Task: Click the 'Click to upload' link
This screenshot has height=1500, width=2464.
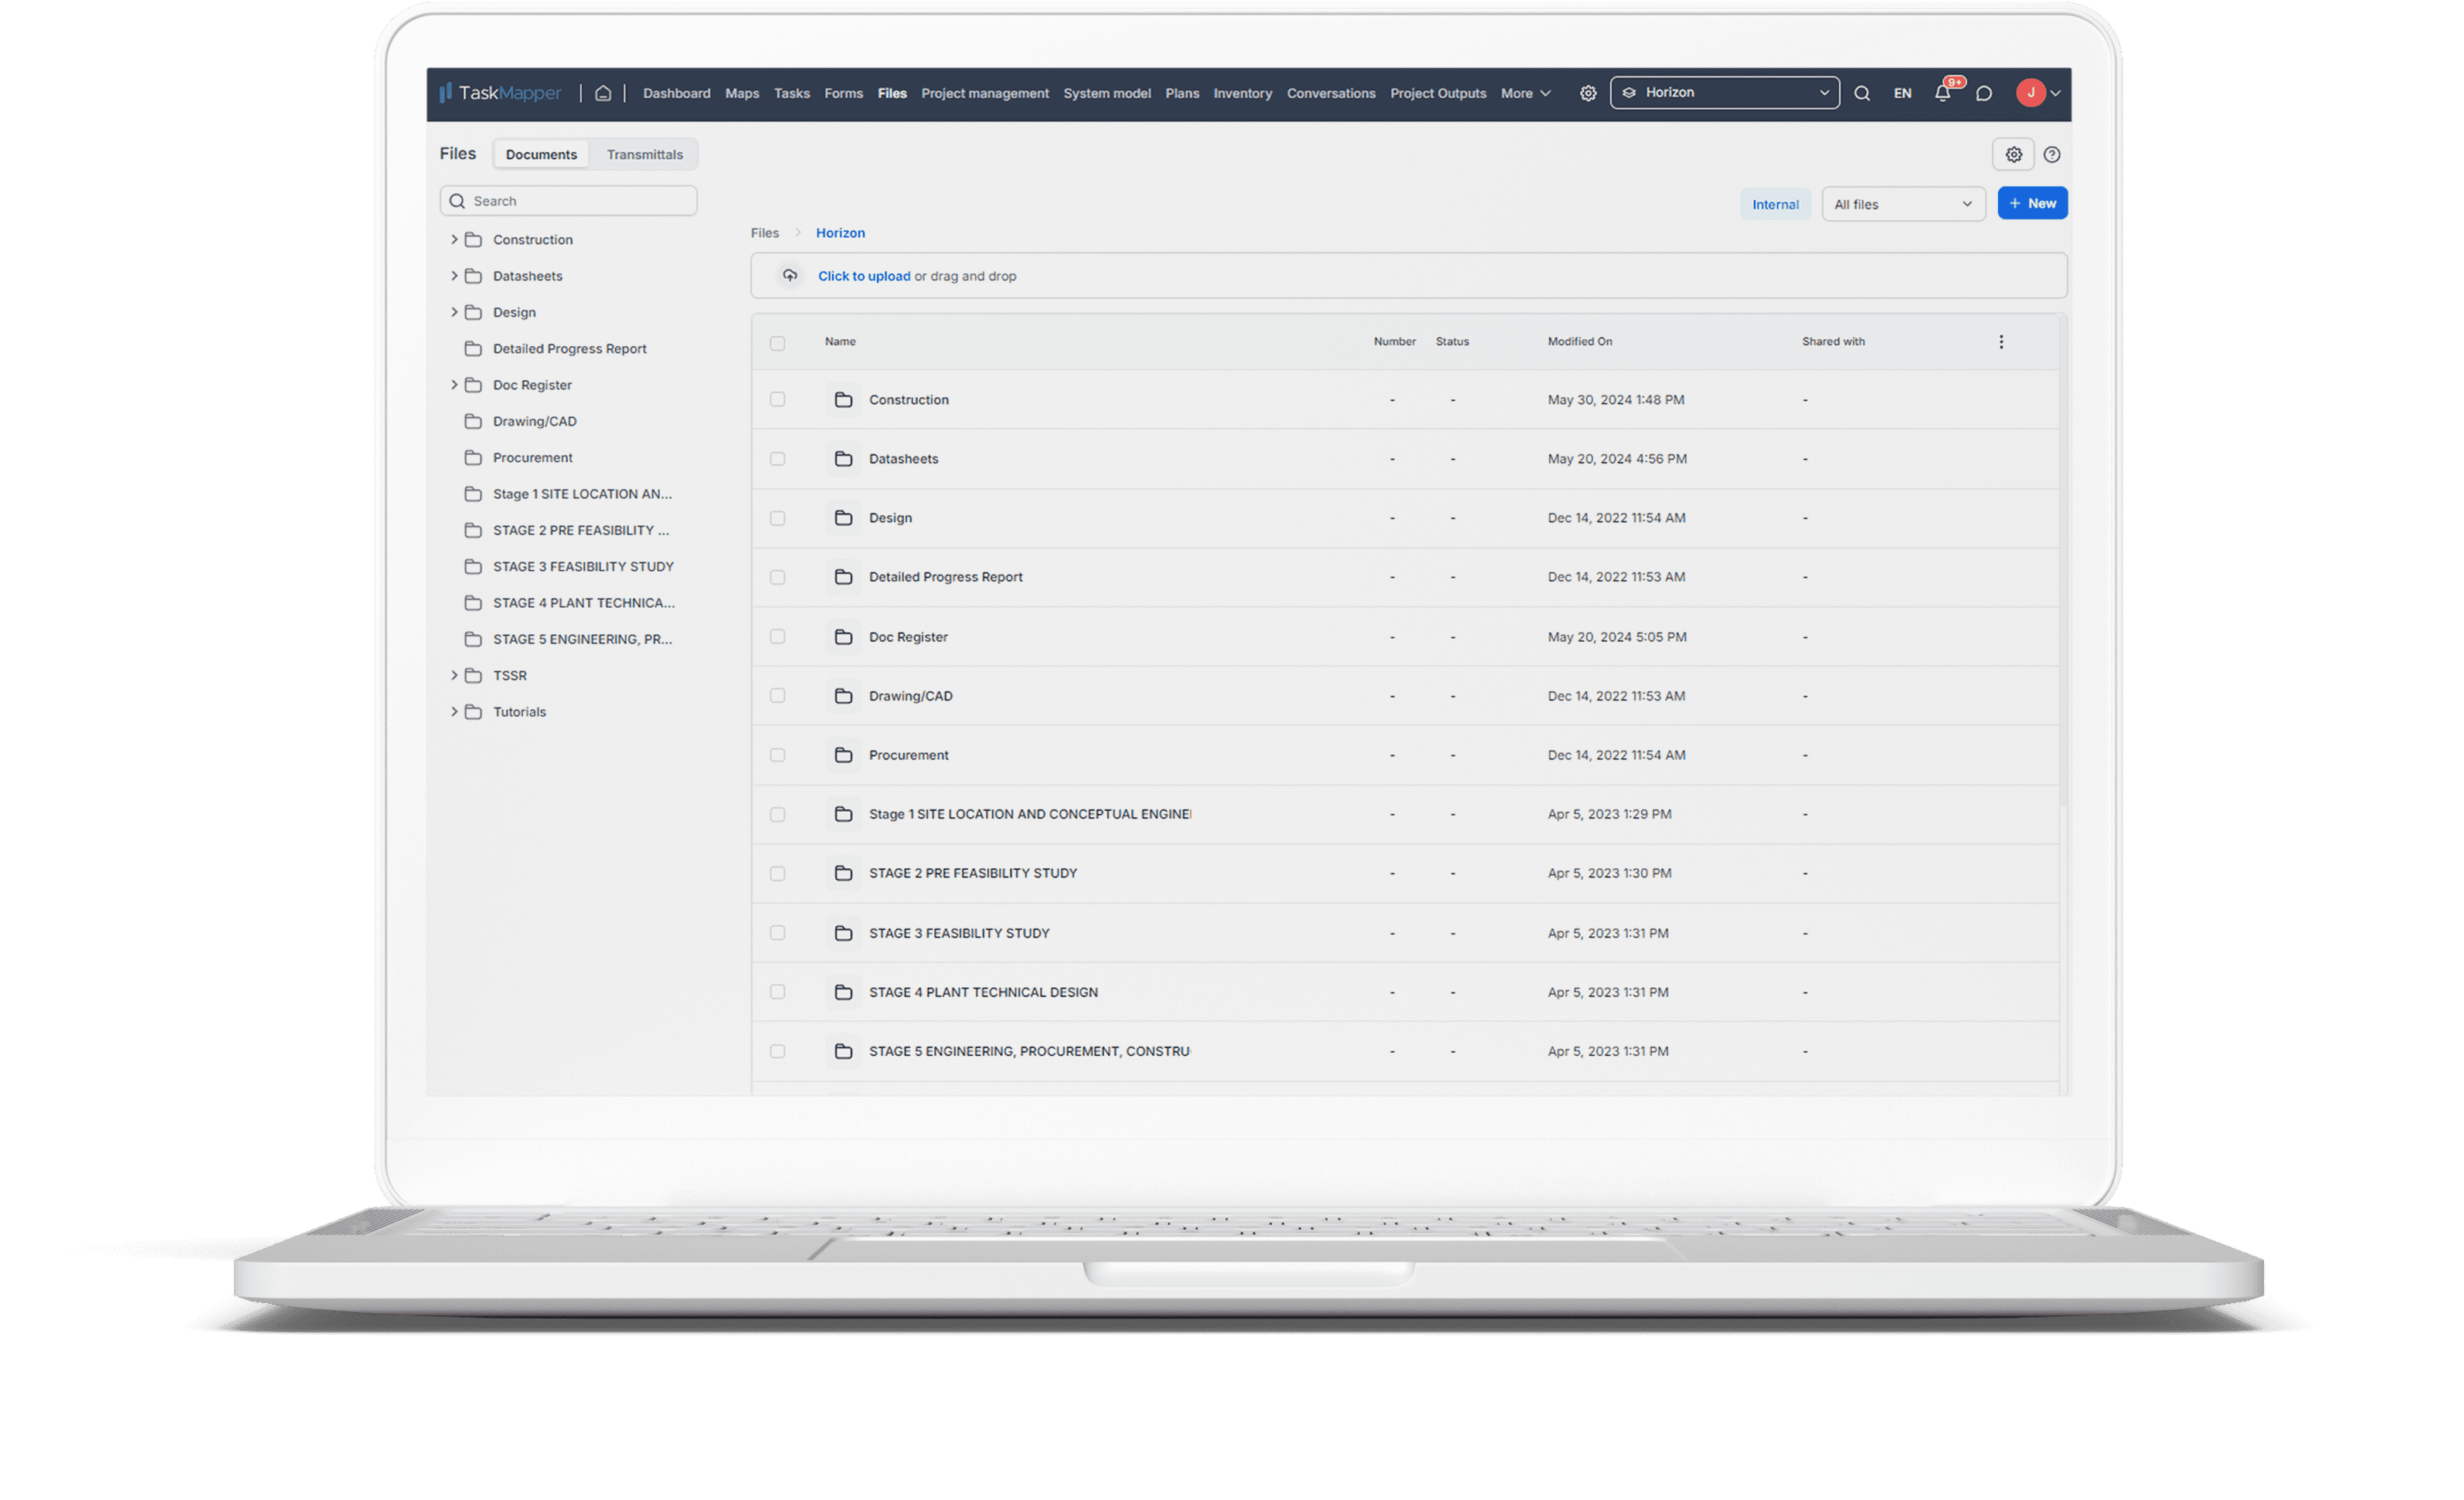Action: tap(863, 276)
